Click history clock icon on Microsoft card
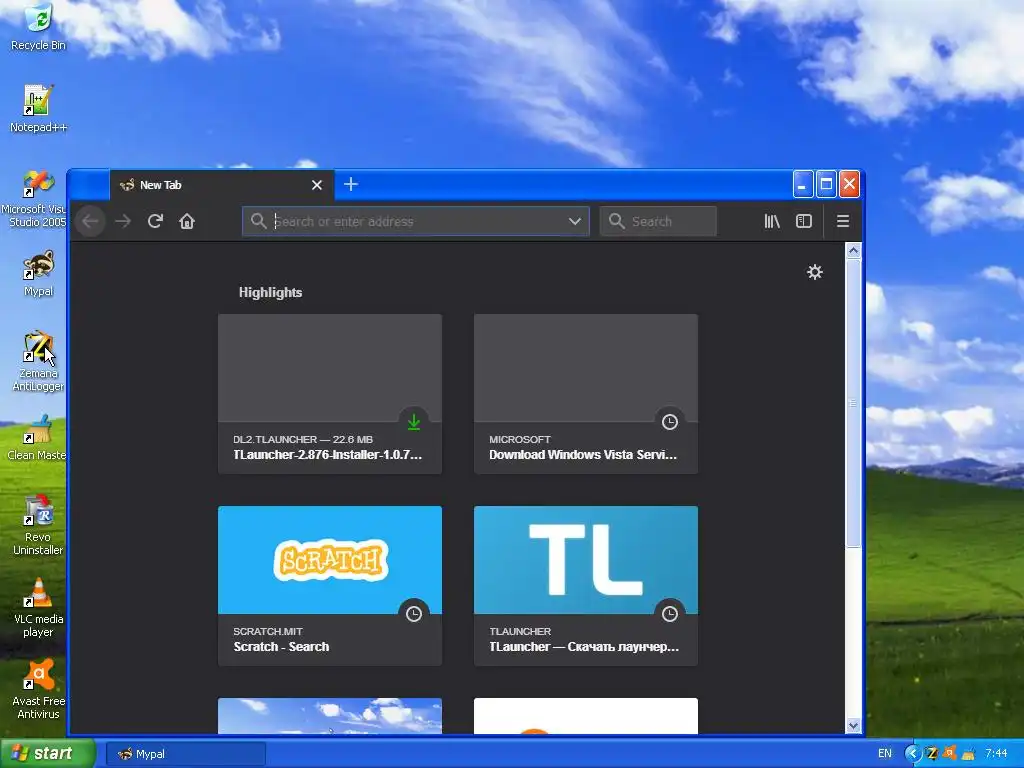 670,423
